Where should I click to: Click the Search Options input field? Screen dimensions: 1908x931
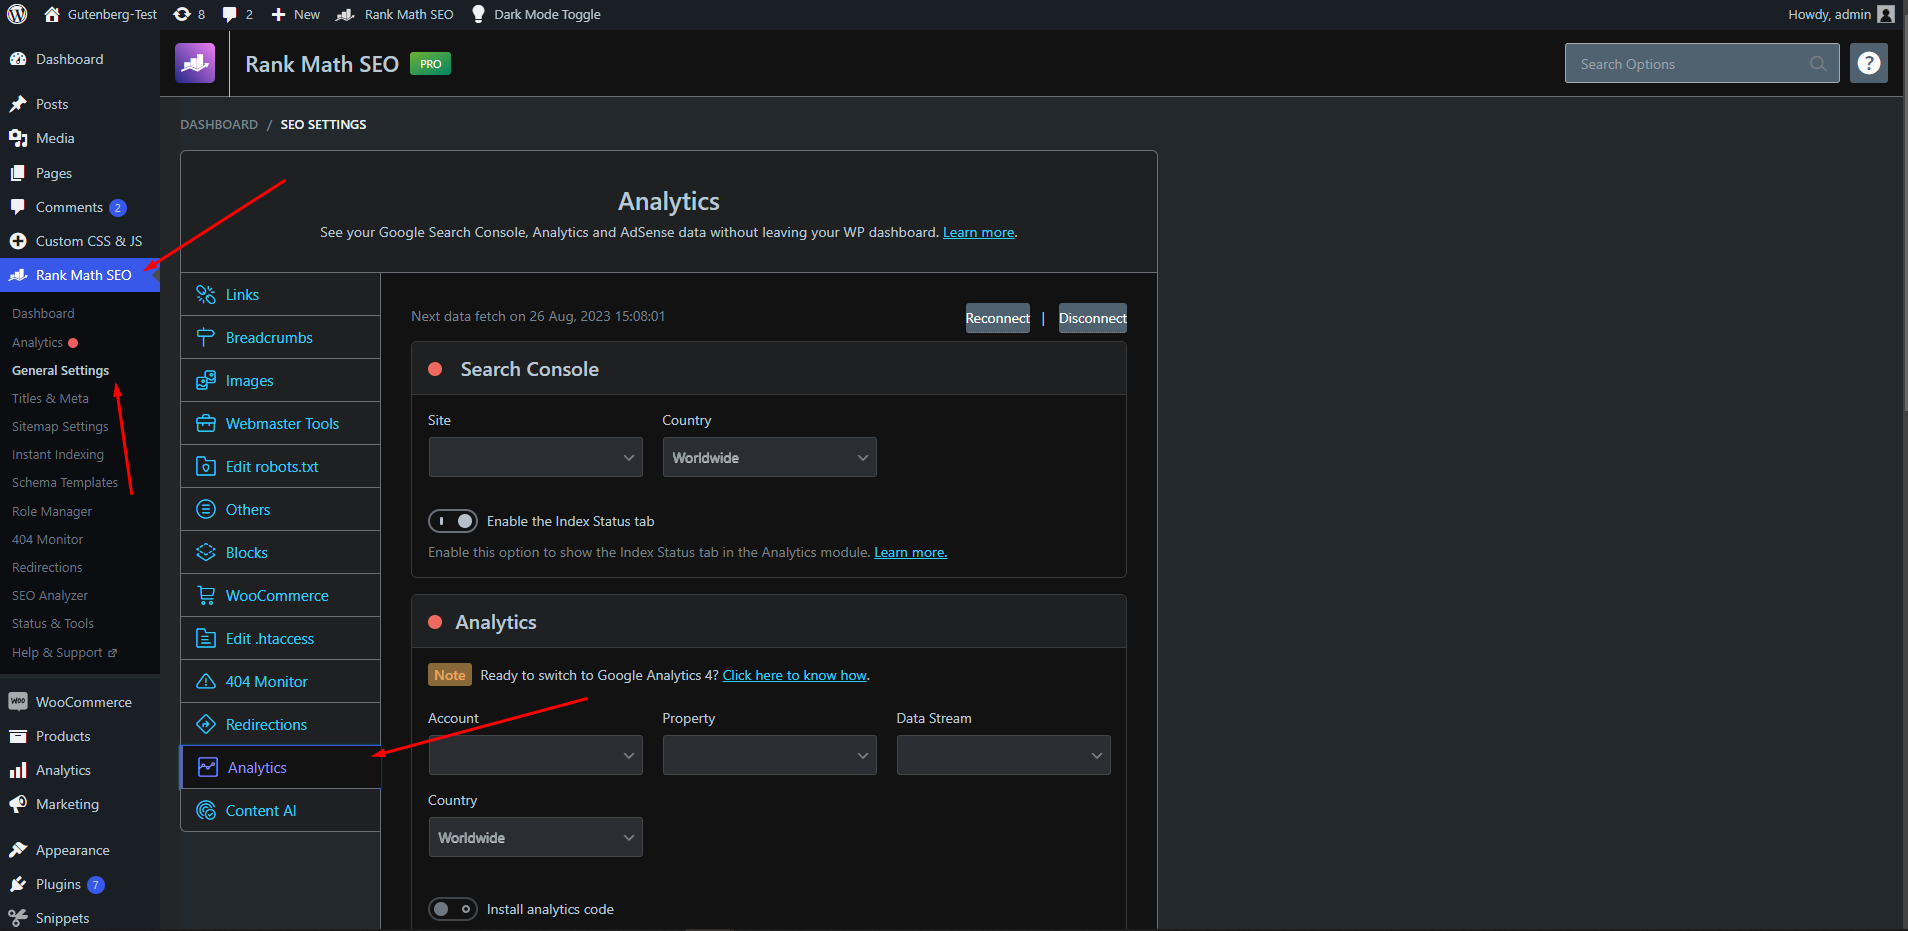(x=1690, y=64)
